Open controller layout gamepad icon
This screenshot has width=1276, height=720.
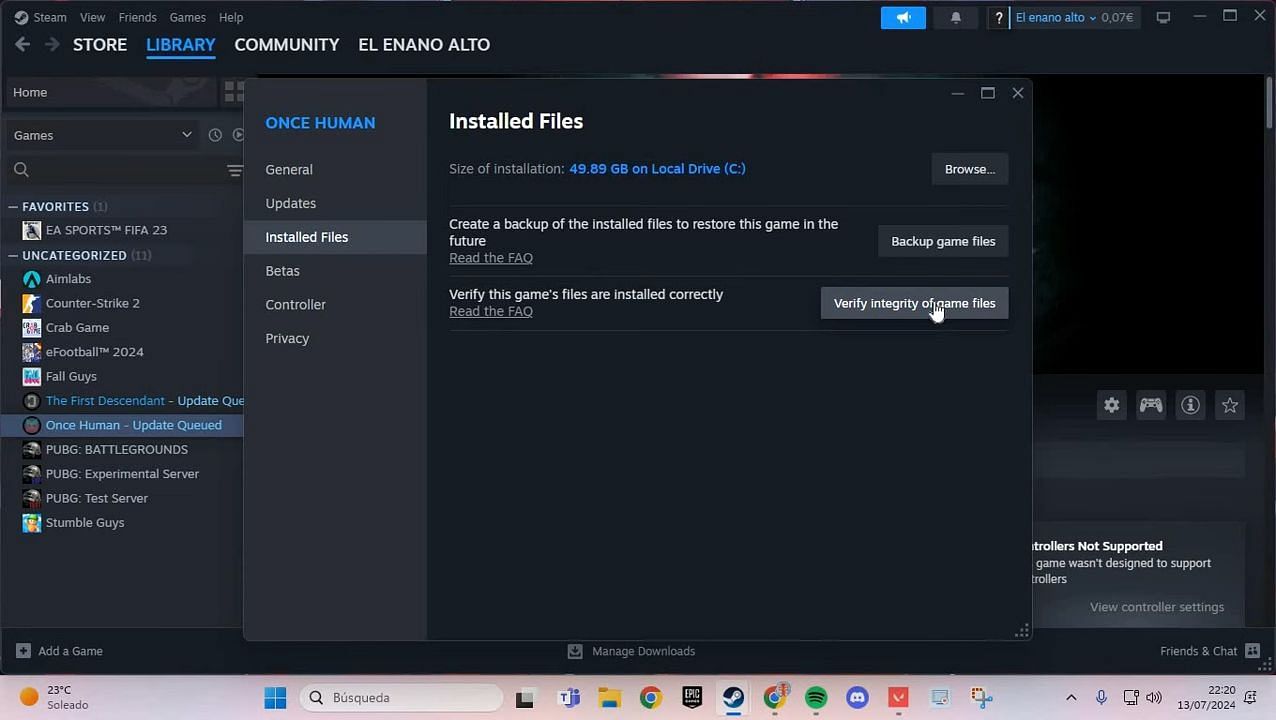click(x=1151, y=405)
